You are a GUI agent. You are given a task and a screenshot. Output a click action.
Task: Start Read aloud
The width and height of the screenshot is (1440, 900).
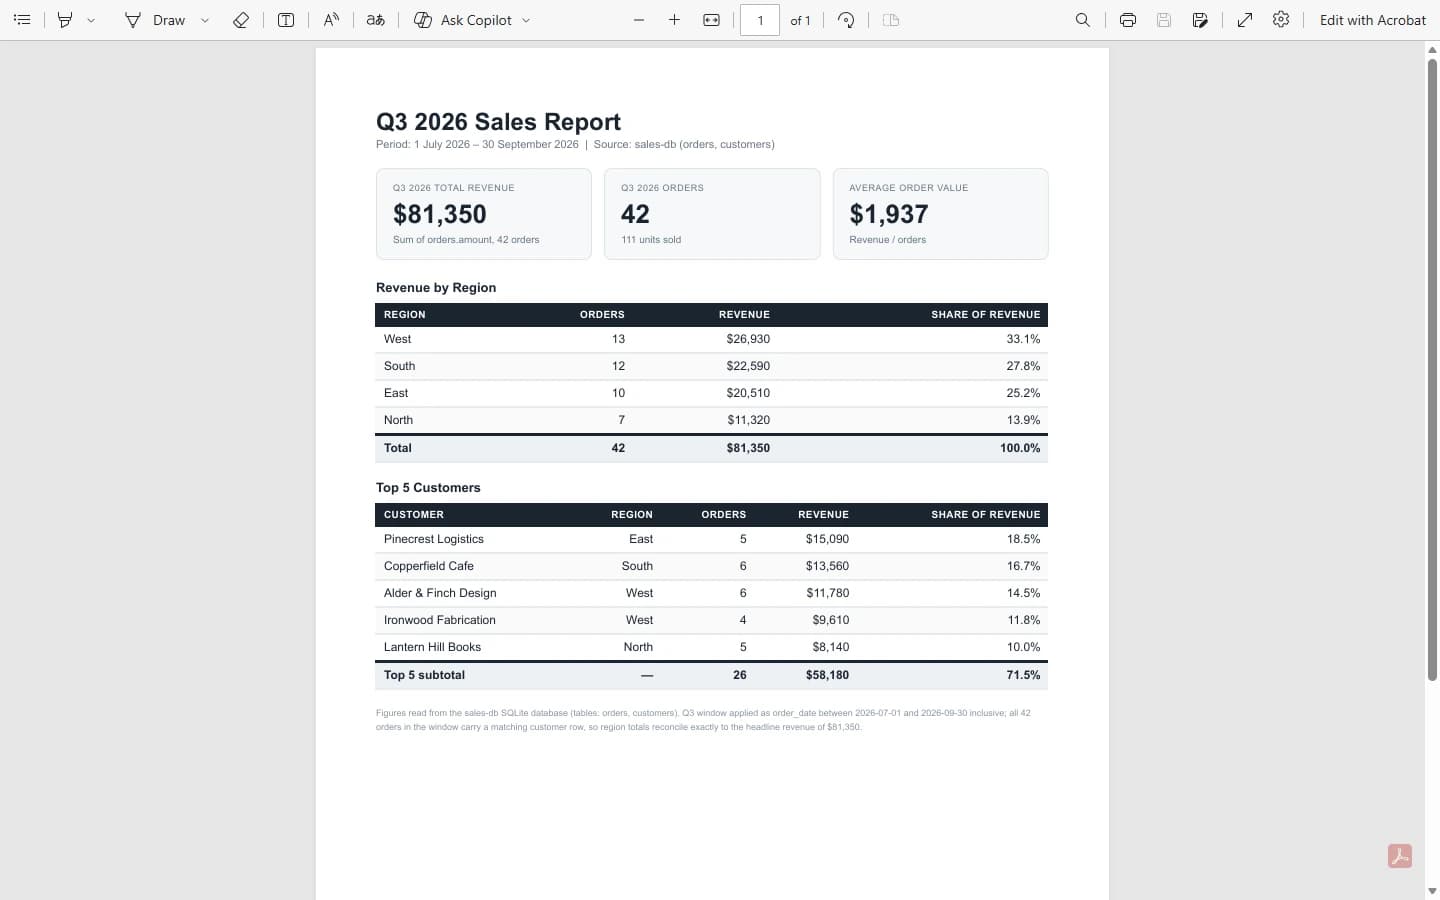331,20
